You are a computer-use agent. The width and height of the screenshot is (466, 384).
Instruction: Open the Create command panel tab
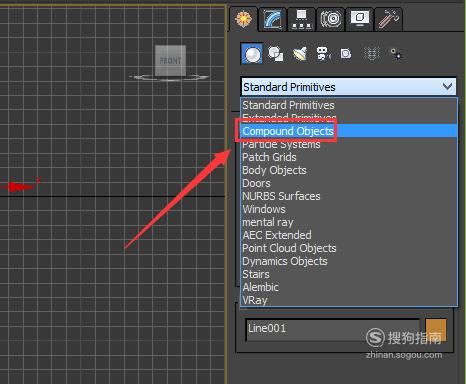[244, 19]
